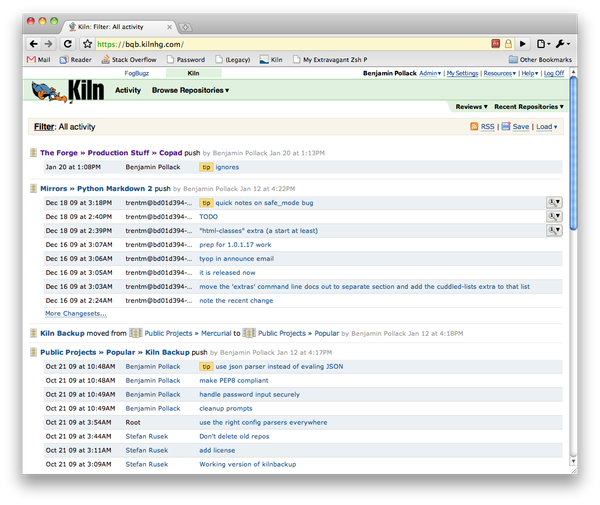Open the tyop in announce email changeset
This screenshot has width=600, height=505.
[236, 259]
